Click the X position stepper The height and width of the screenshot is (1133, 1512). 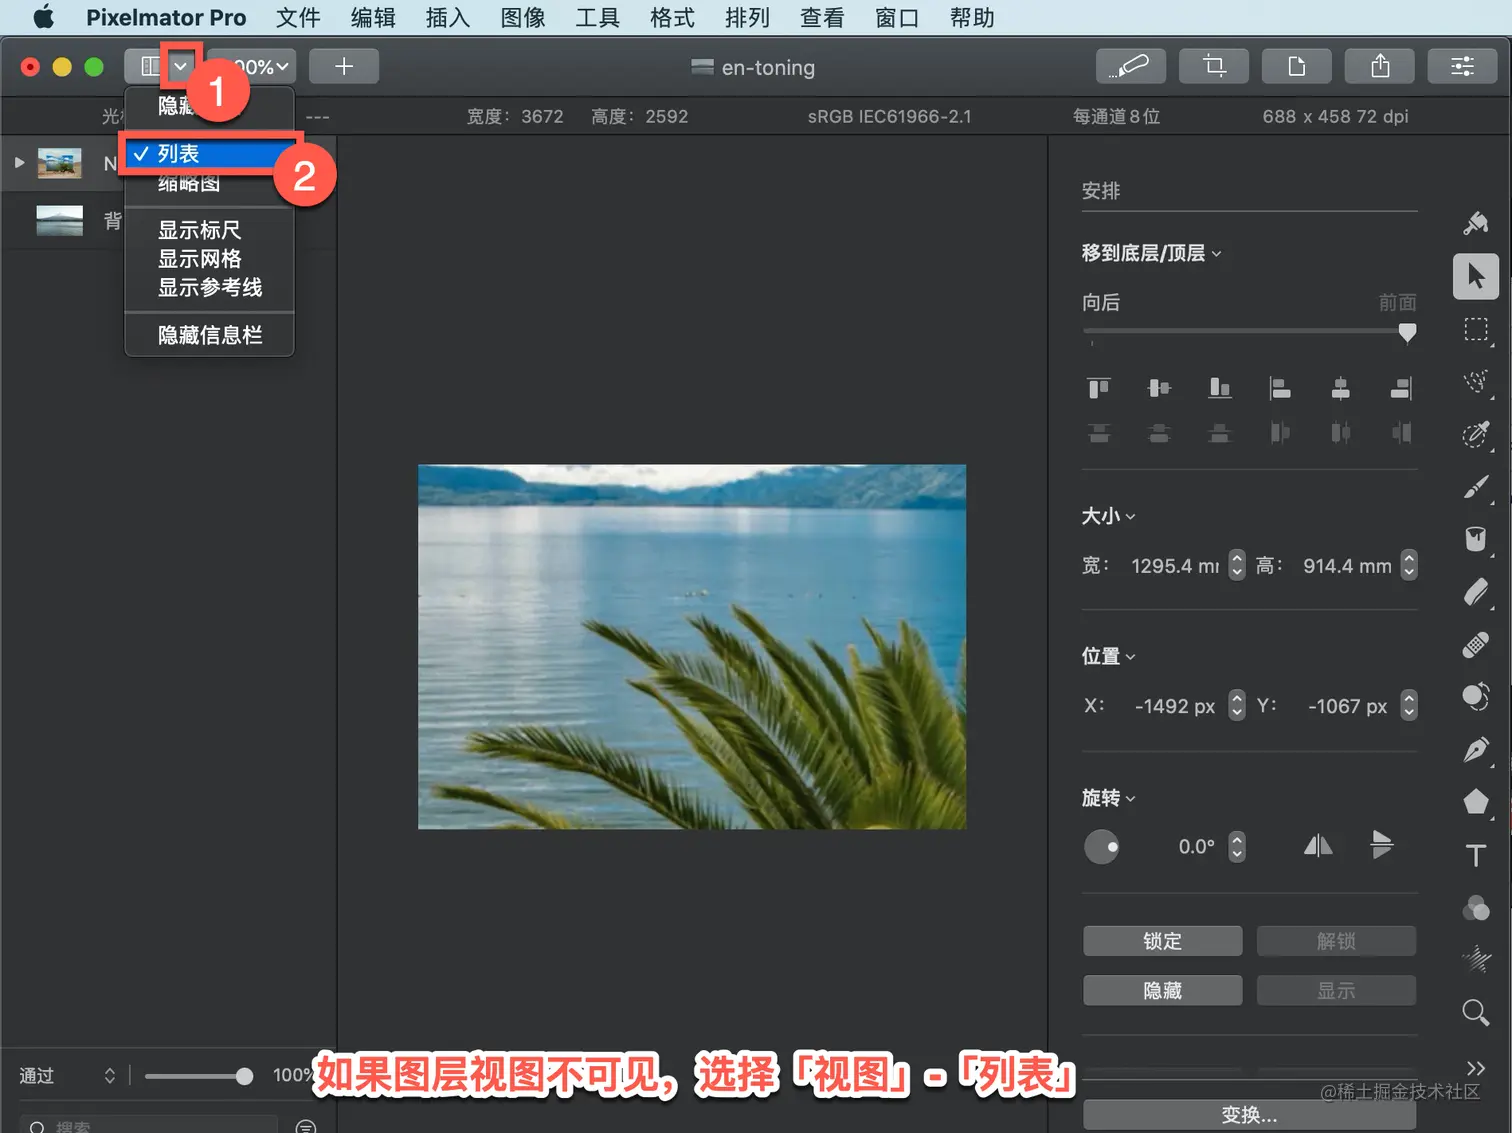click(x=1237, y=705)
